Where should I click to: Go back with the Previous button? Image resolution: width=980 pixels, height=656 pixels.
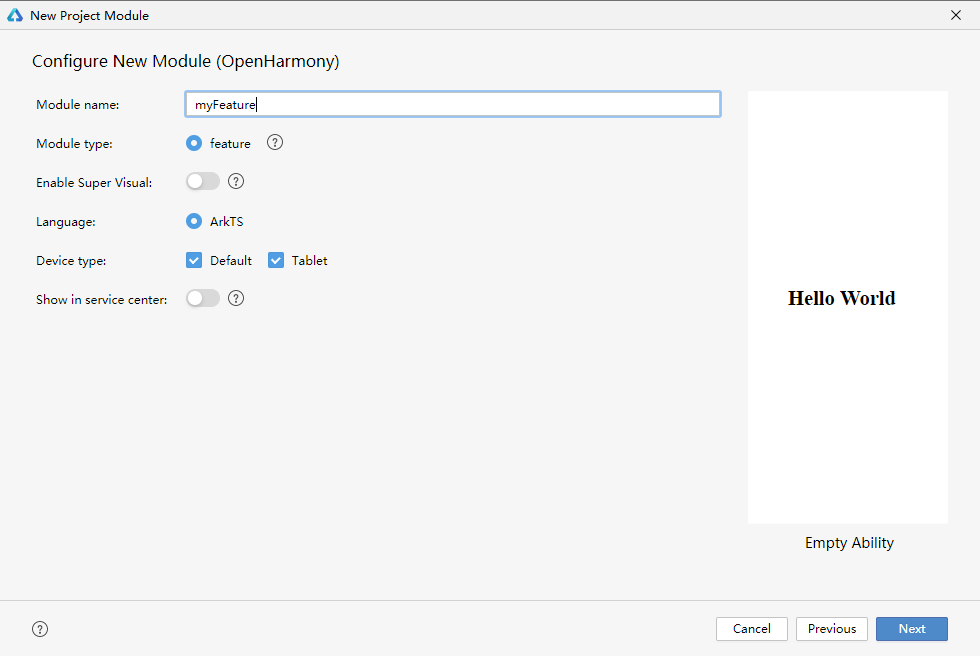832,629
